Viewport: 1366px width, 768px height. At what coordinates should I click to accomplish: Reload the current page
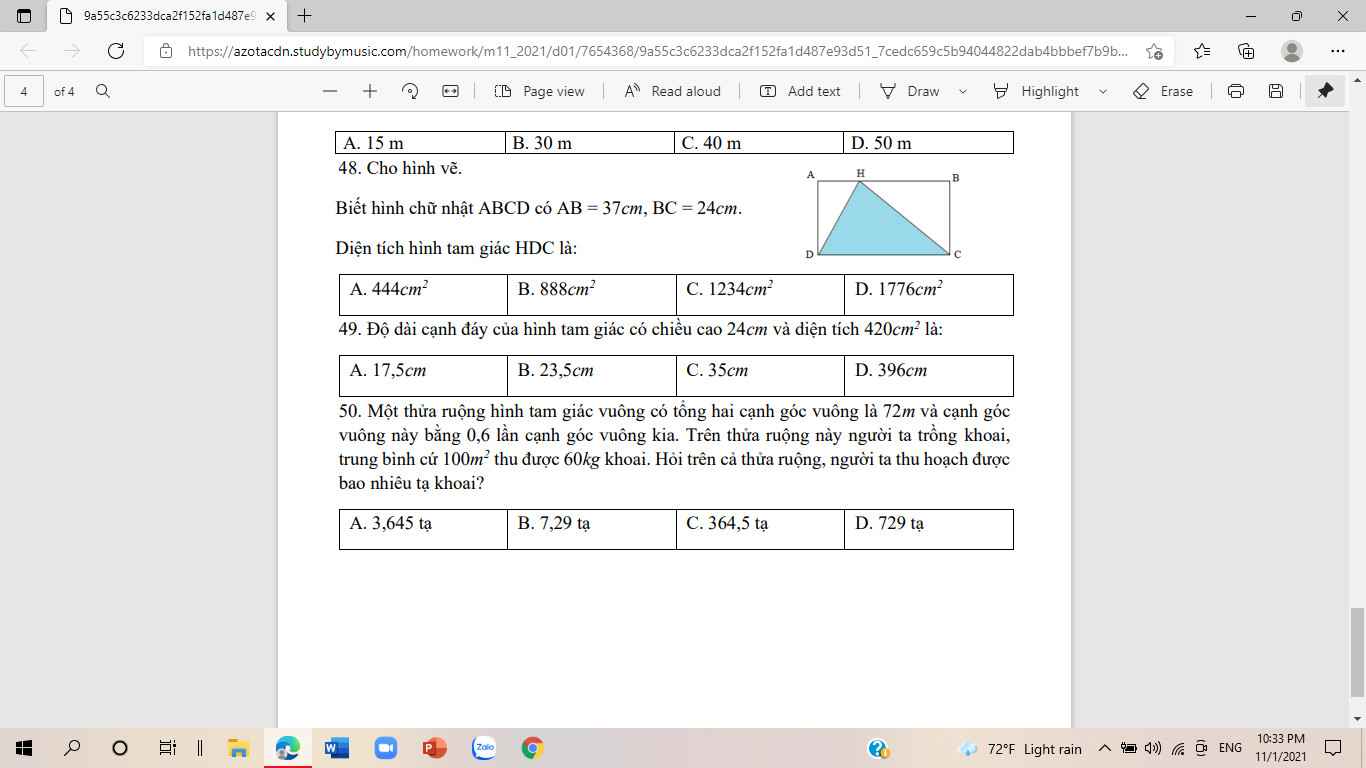click(115, 51)
